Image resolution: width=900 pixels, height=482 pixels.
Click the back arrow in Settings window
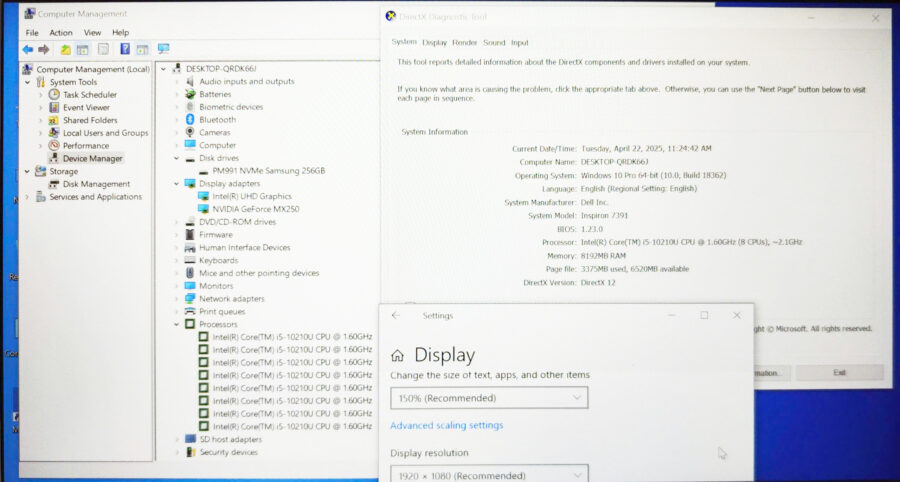395,315
